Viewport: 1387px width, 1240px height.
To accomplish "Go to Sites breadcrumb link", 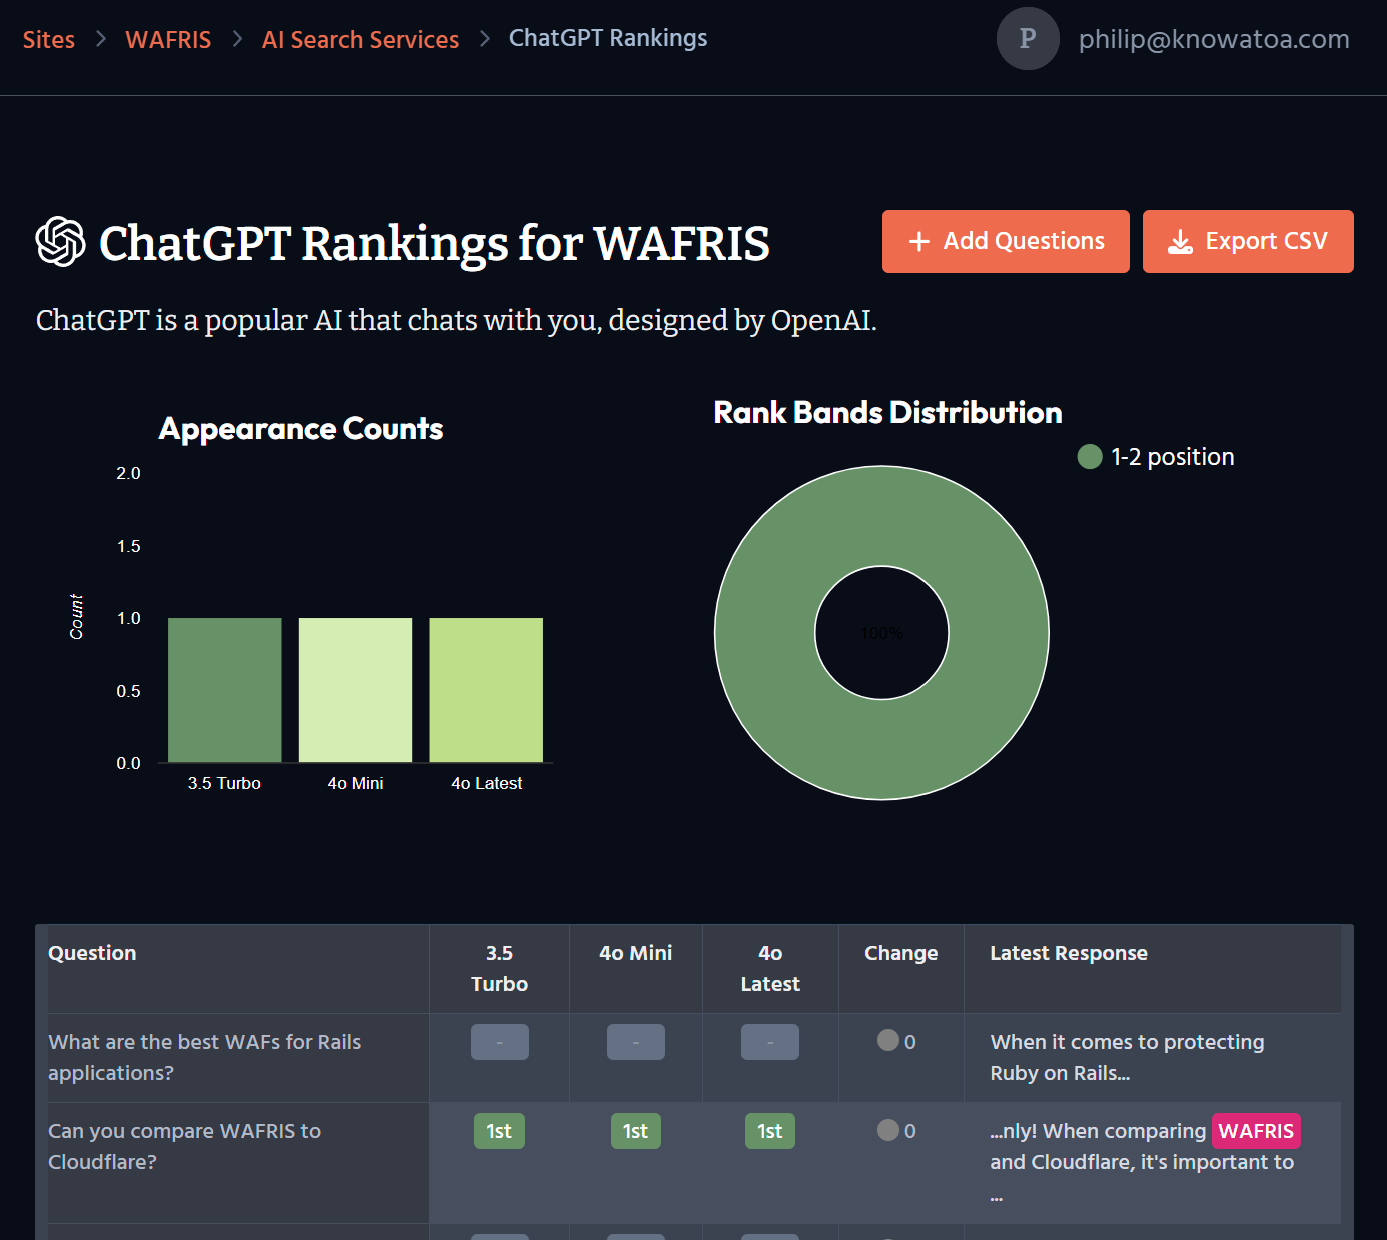I will [x=49, y=40].
